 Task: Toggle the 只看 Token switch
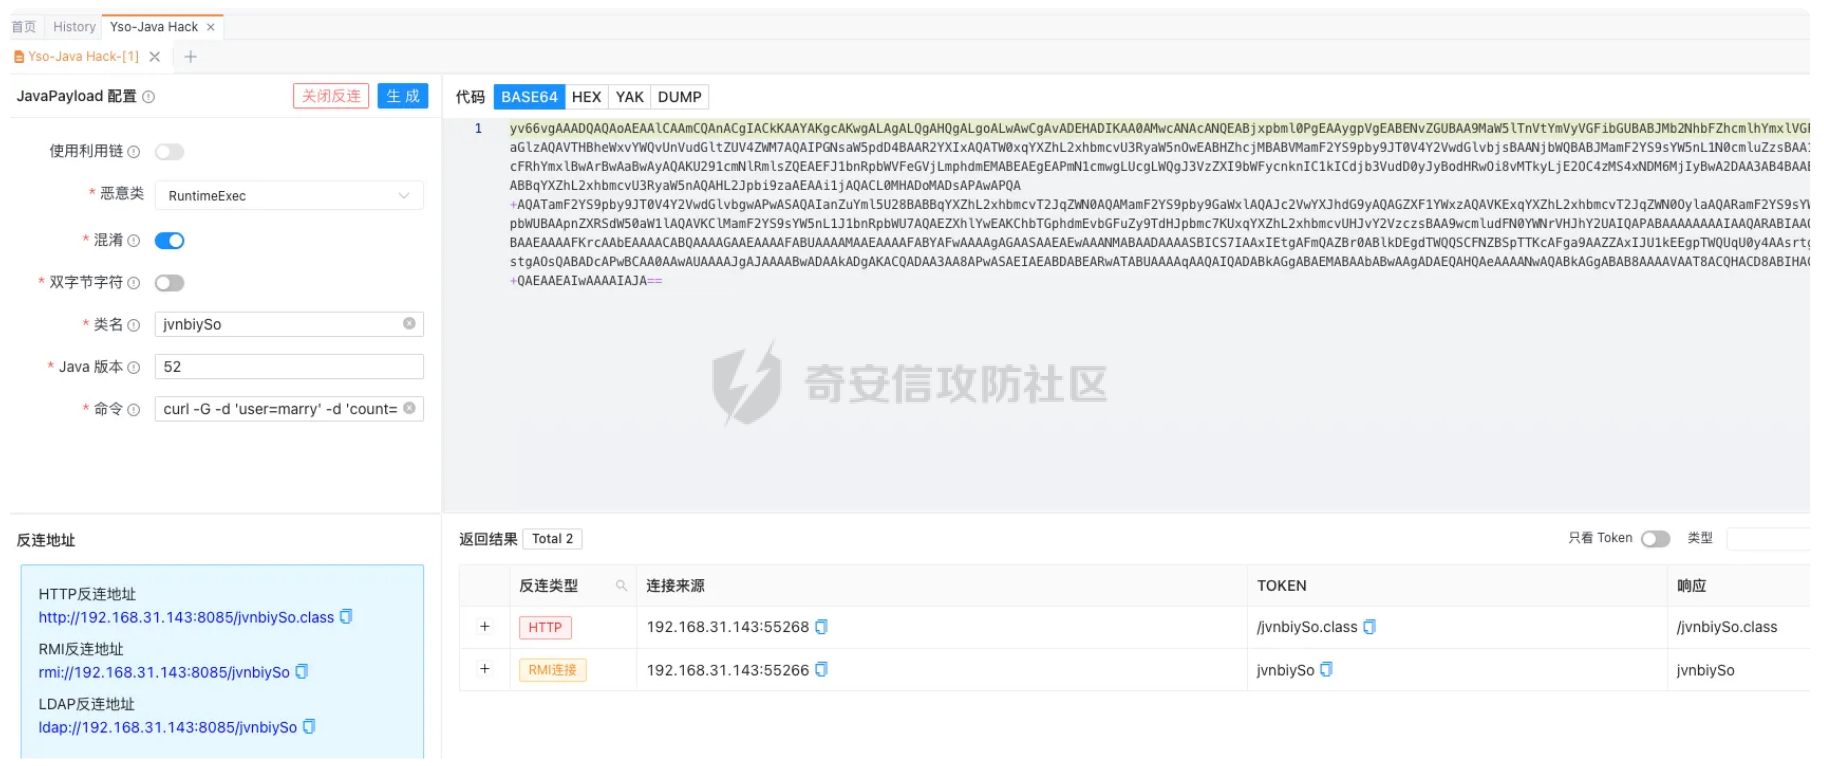[x=1655, y=539]
